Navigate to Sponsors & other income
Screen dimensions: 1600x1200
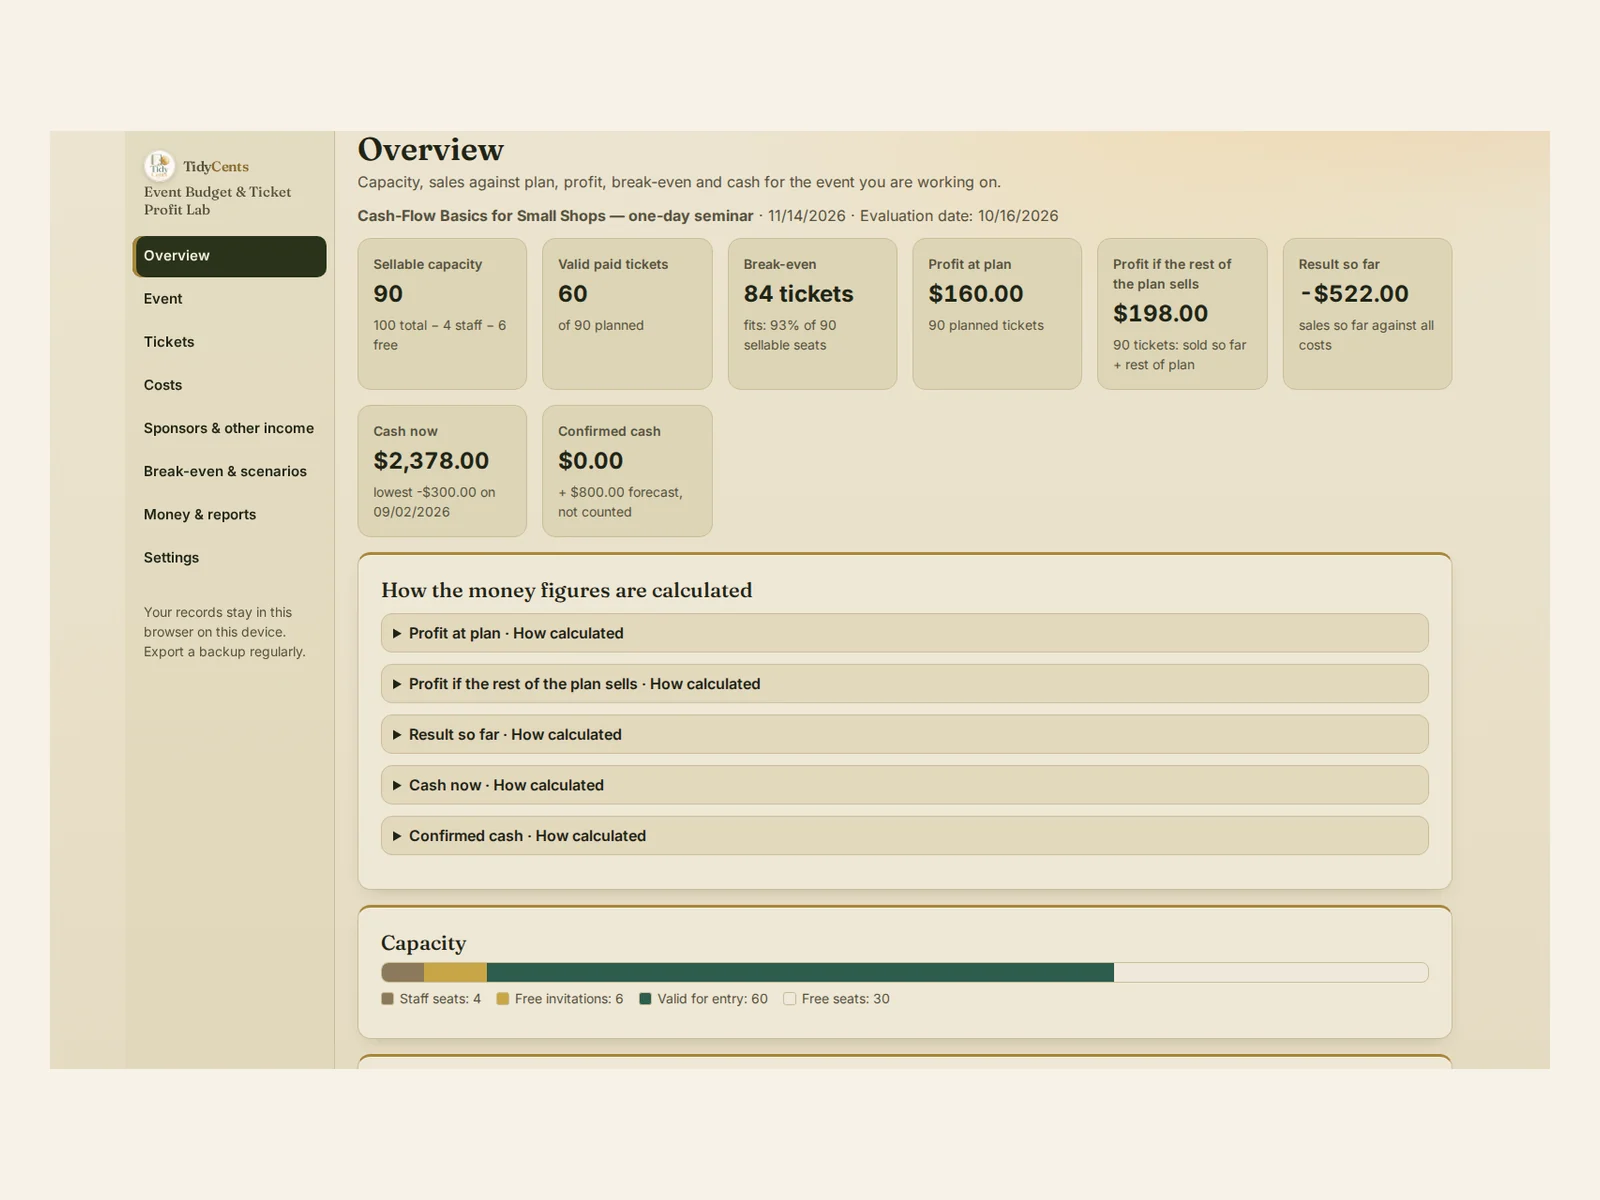coord(229,428)
